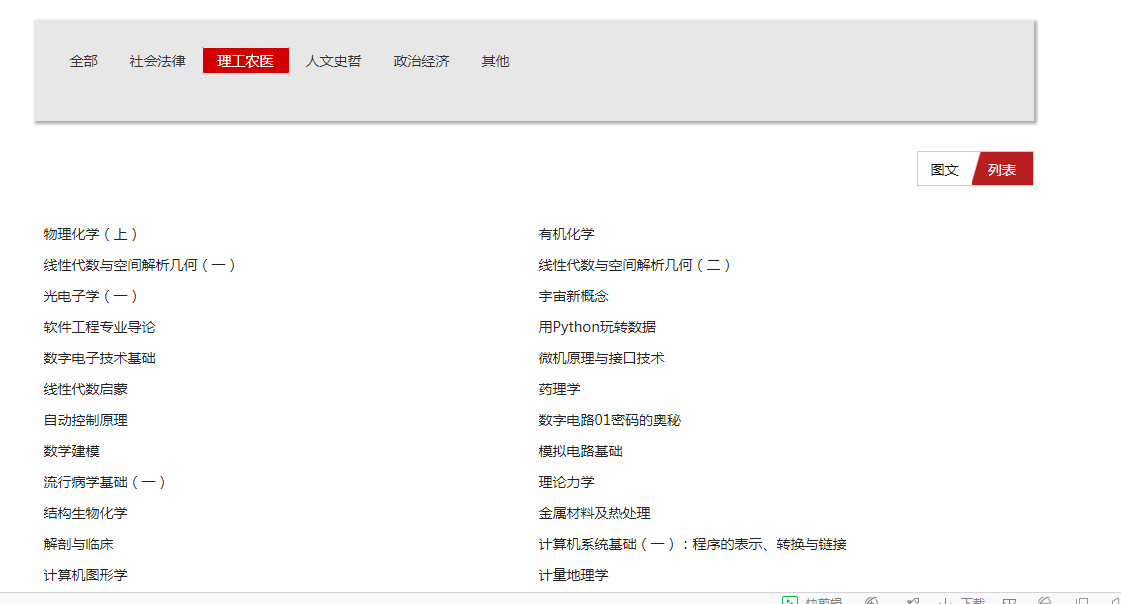Click the 用Python玩转数据 course
Viewport: 1121px width, 604px height.
[597, 327]
